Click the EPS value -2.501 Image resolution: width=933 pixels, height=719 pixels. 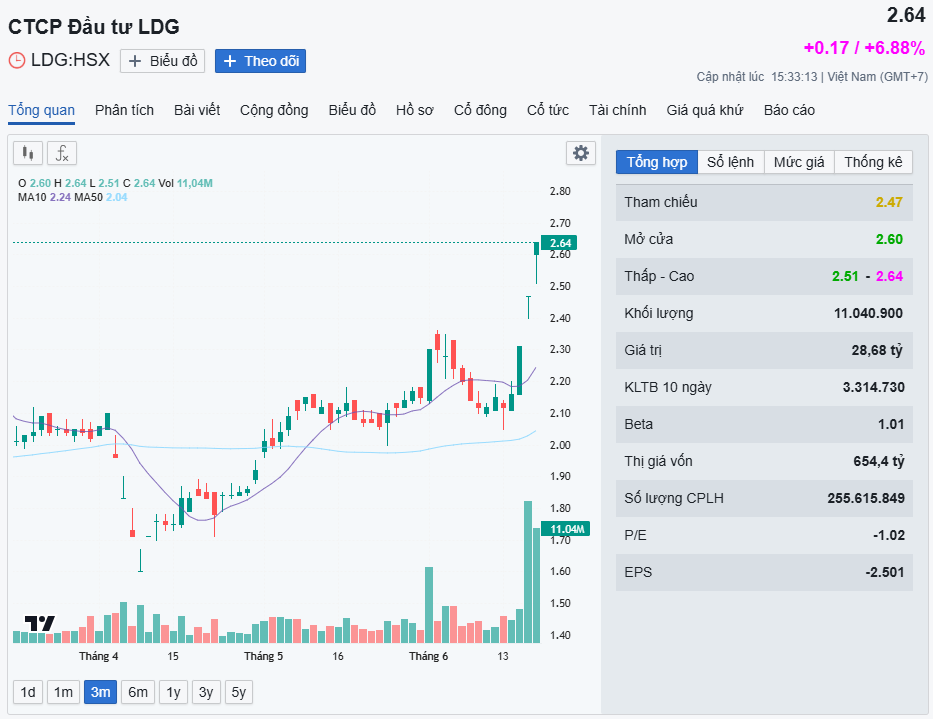tap(885, 572)
